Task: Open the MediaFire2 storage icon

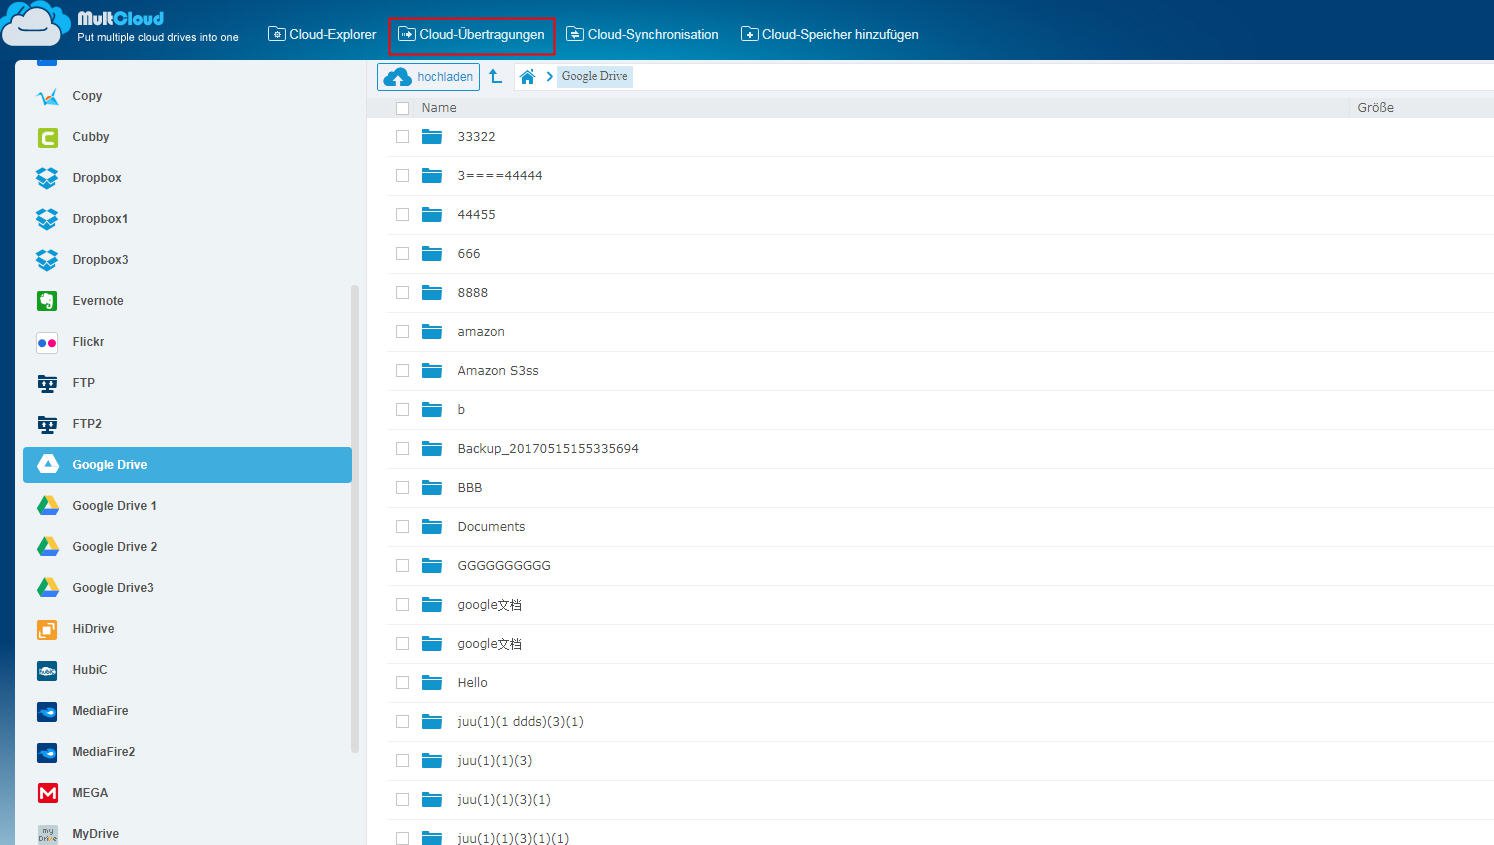Action: 47,752
